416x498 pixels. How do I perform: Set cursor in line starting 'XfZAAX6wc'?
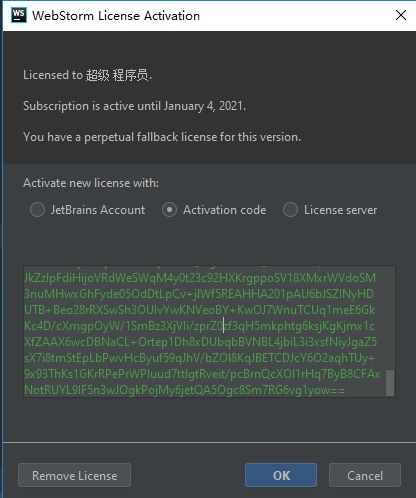[200, 342]
